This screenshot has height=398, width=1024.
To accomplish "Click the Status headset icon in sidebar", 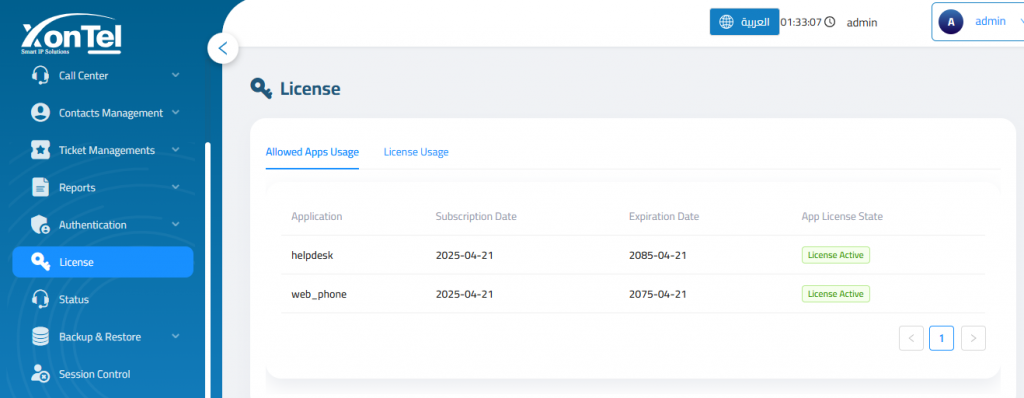I will (40, 299).
